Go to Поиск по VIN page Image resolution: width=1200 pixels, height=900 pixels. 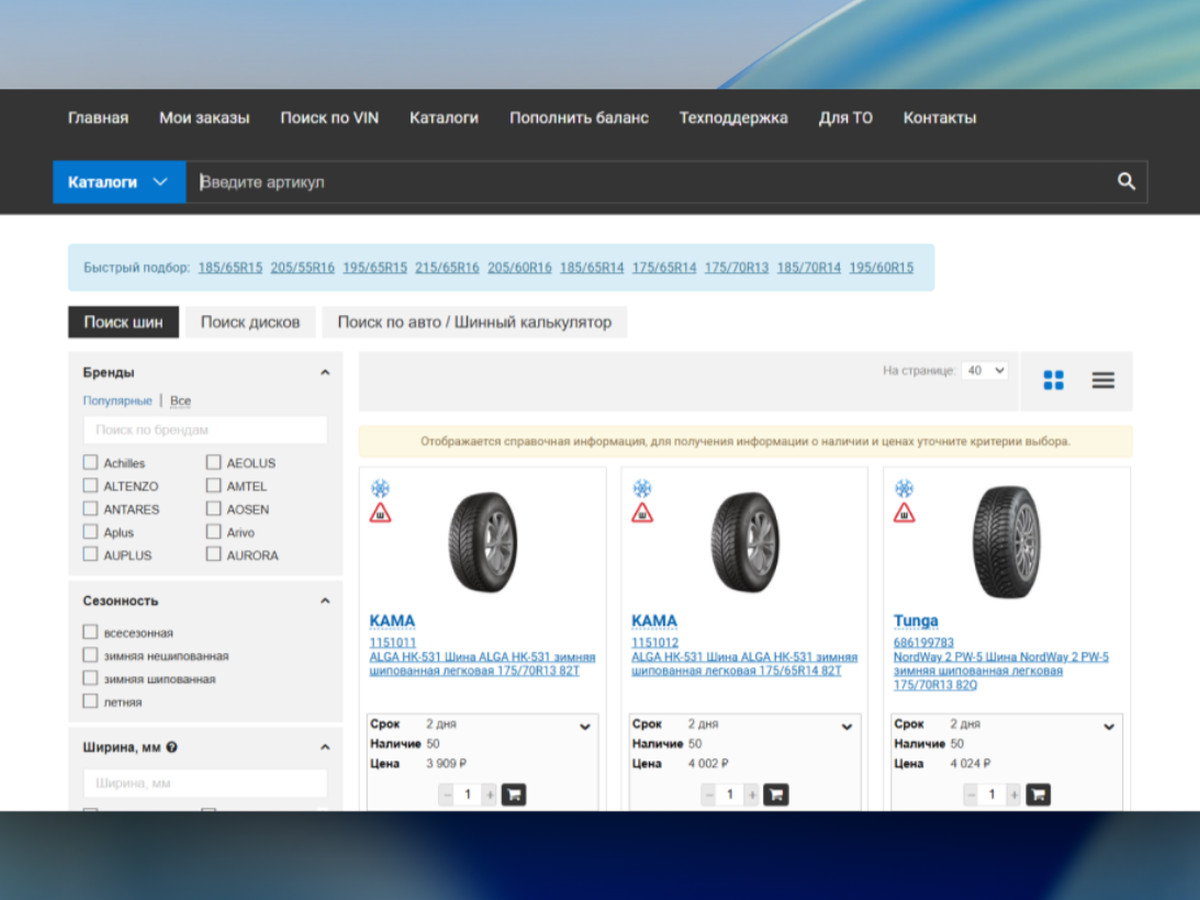(330, 118)
